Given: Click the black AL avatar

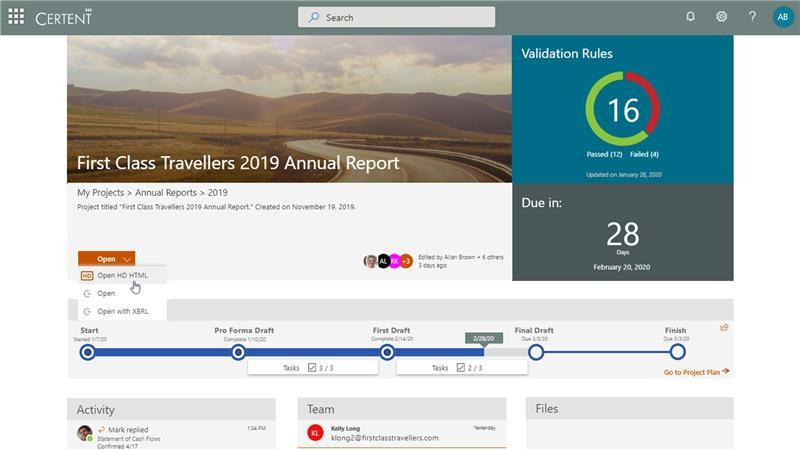Looking at the screenshot, I should [x=383, y=261].
